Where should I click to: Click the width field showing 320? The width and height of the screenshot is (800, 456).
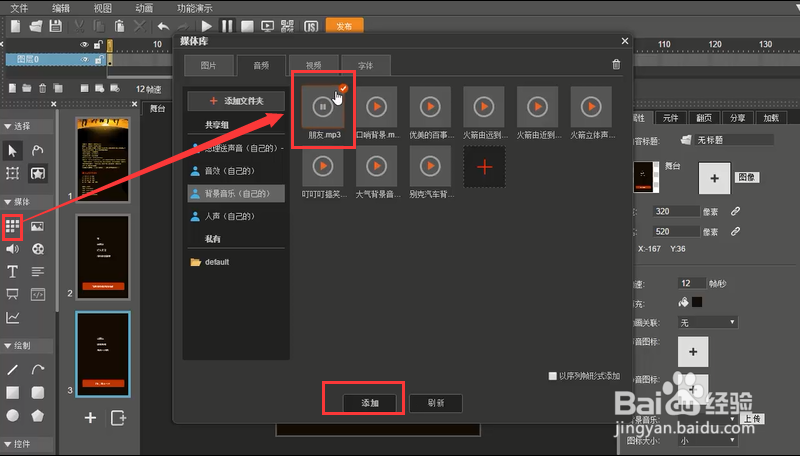pos(676,211)
